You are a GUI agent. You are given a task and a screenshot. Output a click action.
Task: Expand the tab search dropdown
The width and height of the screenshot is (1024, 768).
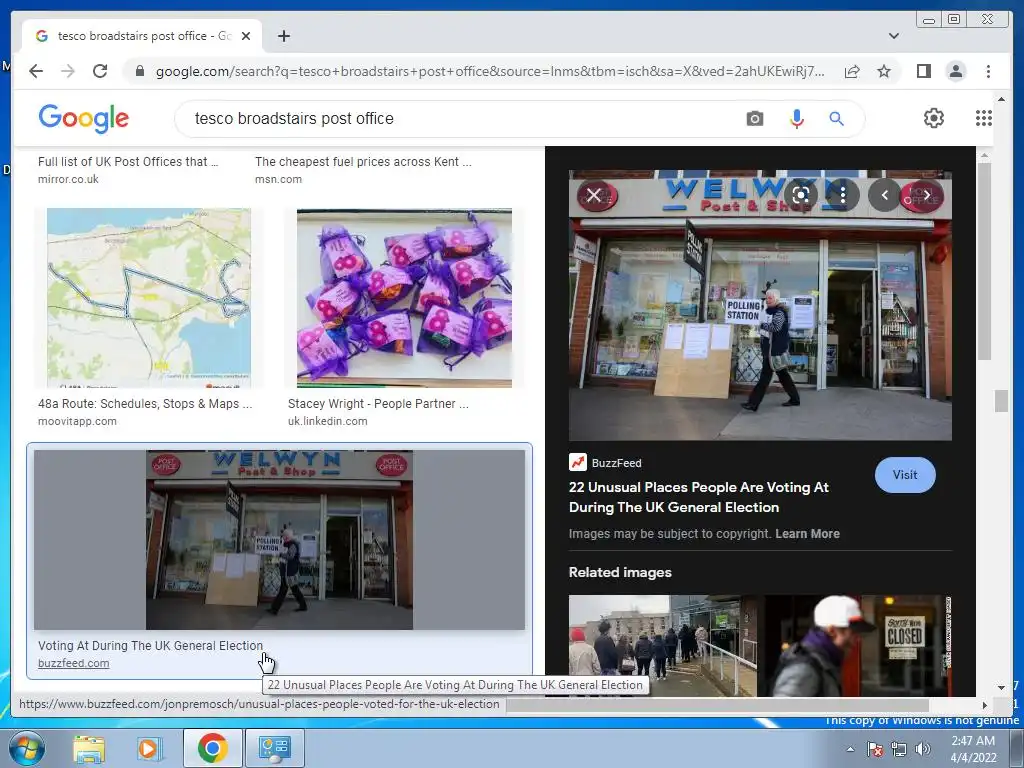click(x=894, y=36)
